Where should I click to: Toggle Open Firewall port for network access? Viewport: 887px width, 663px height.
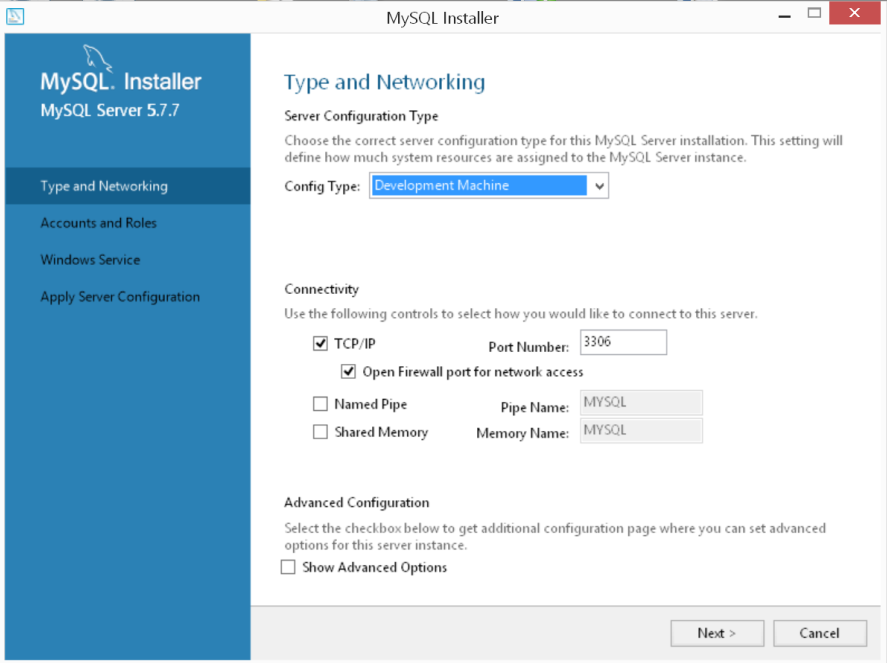click(x=348, y=372)
